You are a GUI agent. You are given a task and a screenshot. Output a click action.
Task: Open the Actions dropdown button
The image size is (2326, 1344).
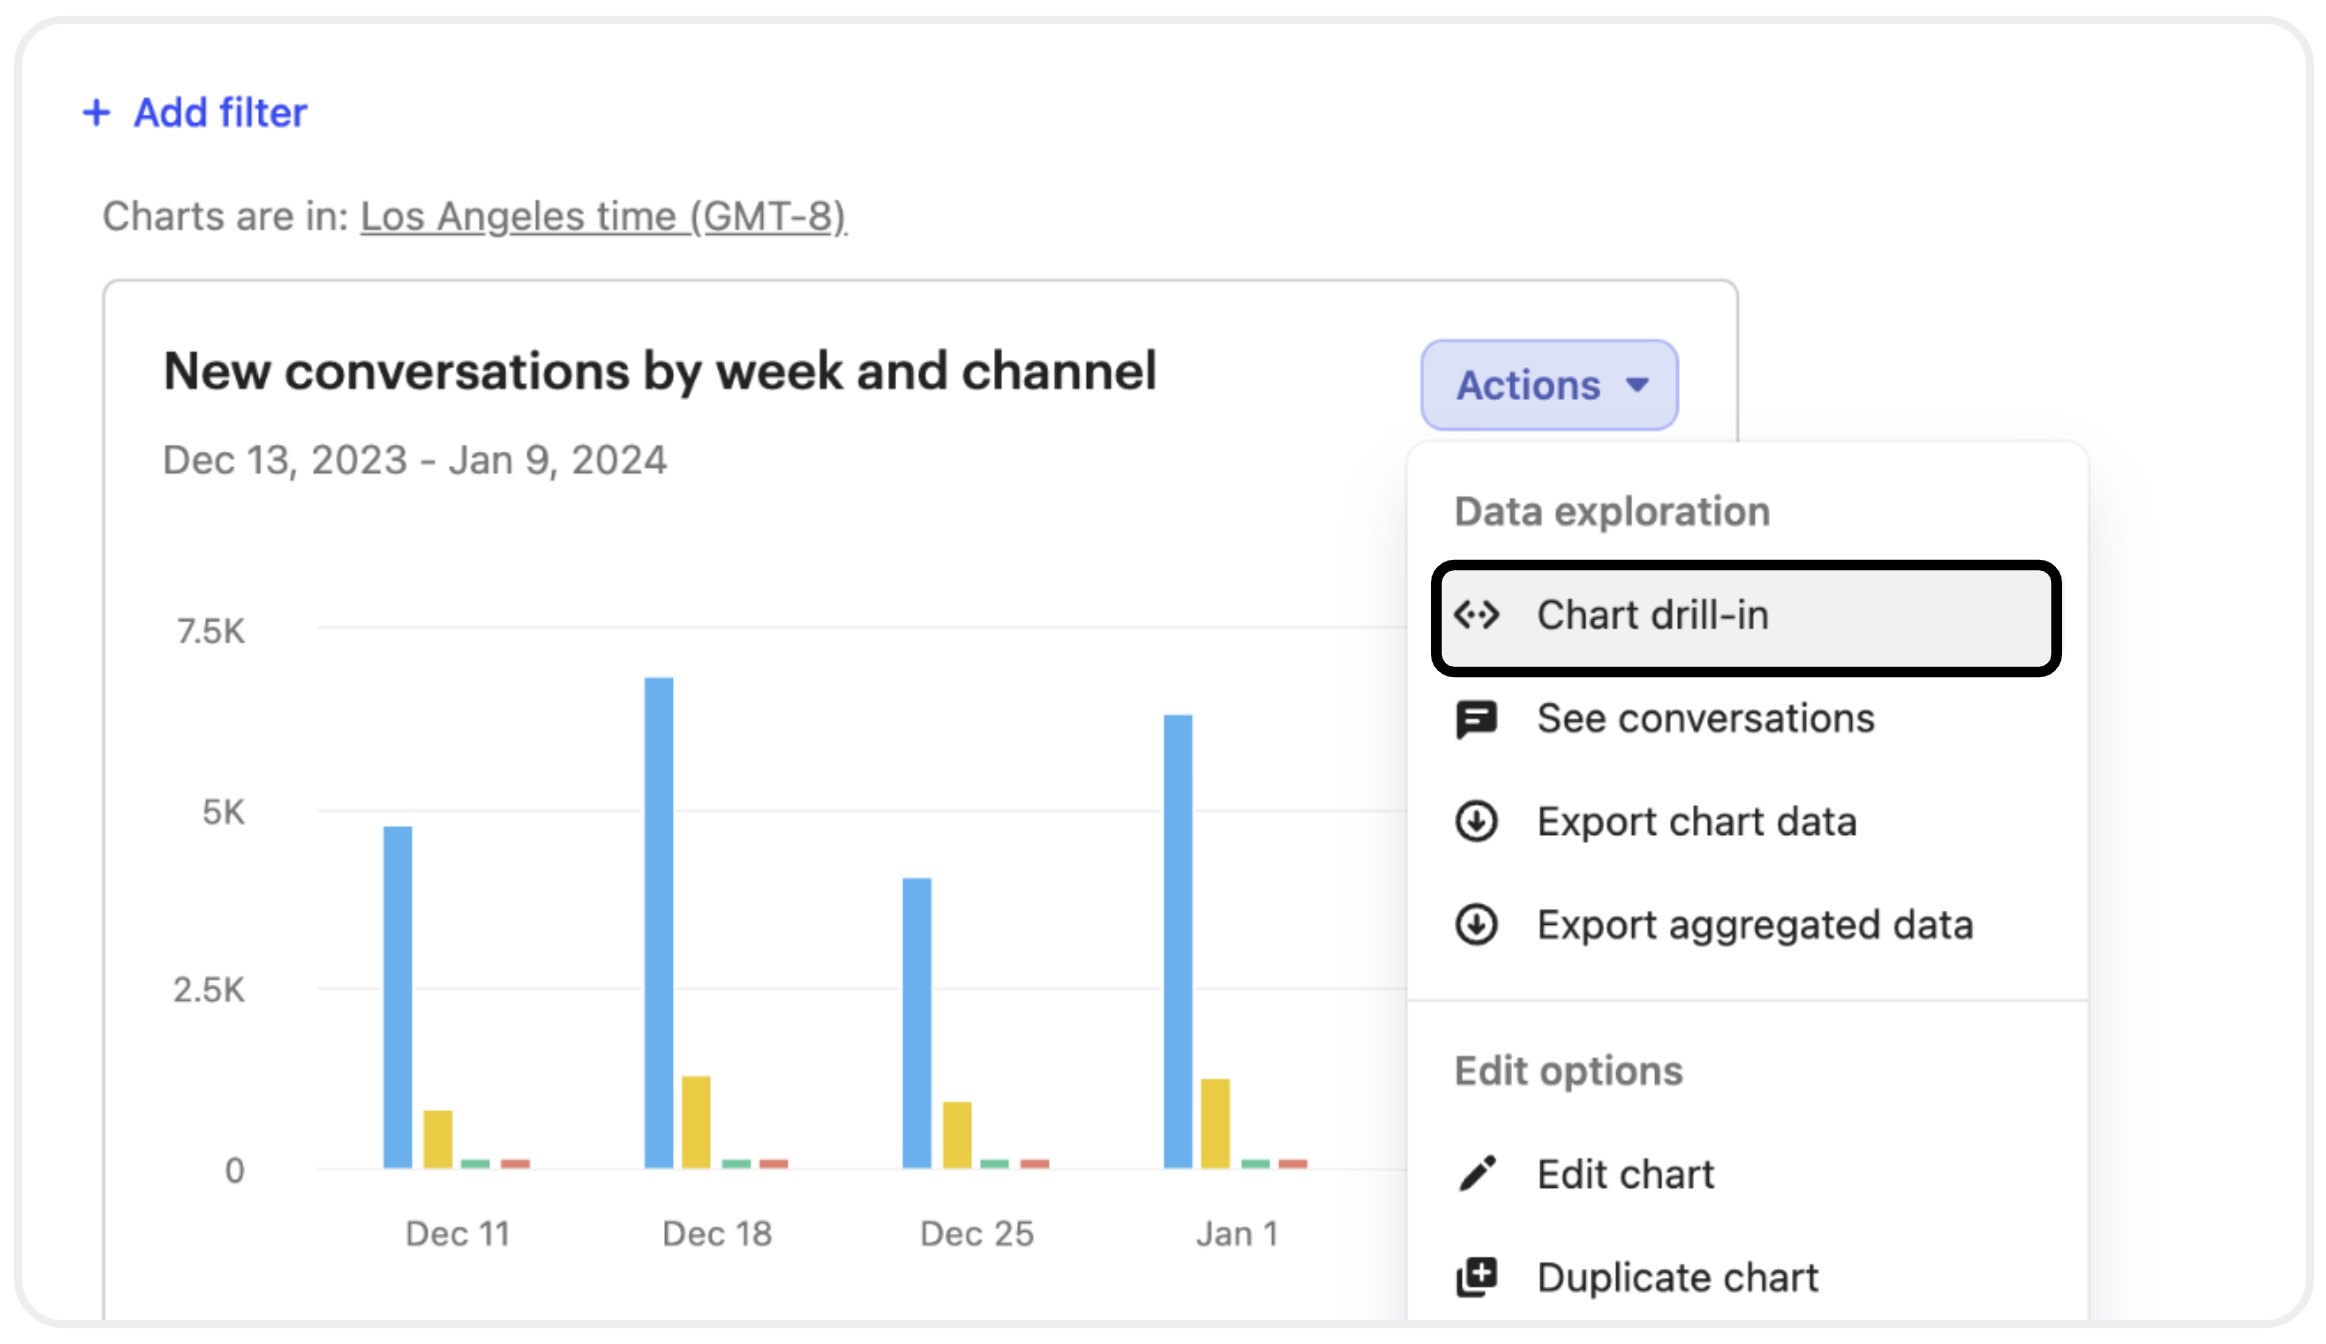pyautogui.click(x=1549, y=385)
